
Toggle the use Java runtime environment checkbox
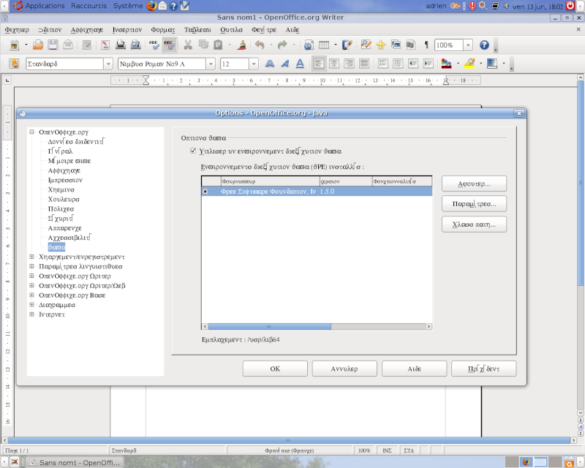coord(193,151)
